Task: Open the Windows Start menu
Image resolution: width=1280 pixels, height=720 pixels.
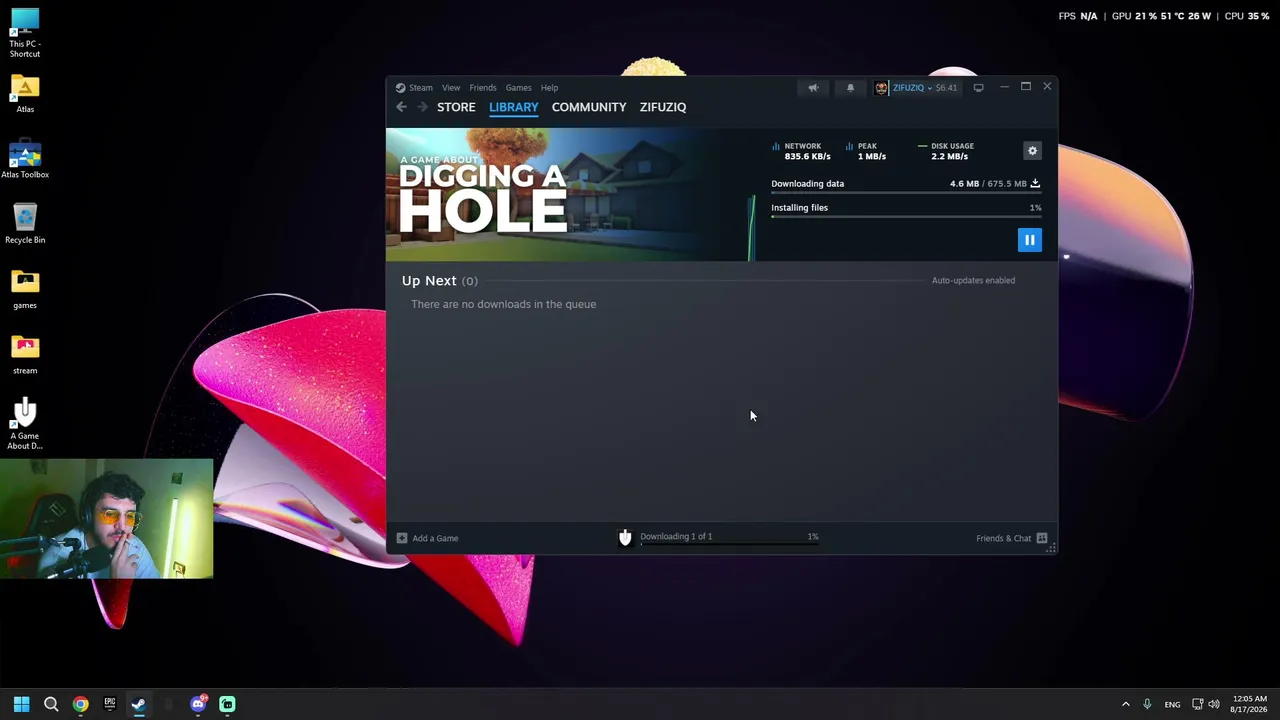Action: tap(21, 704)
